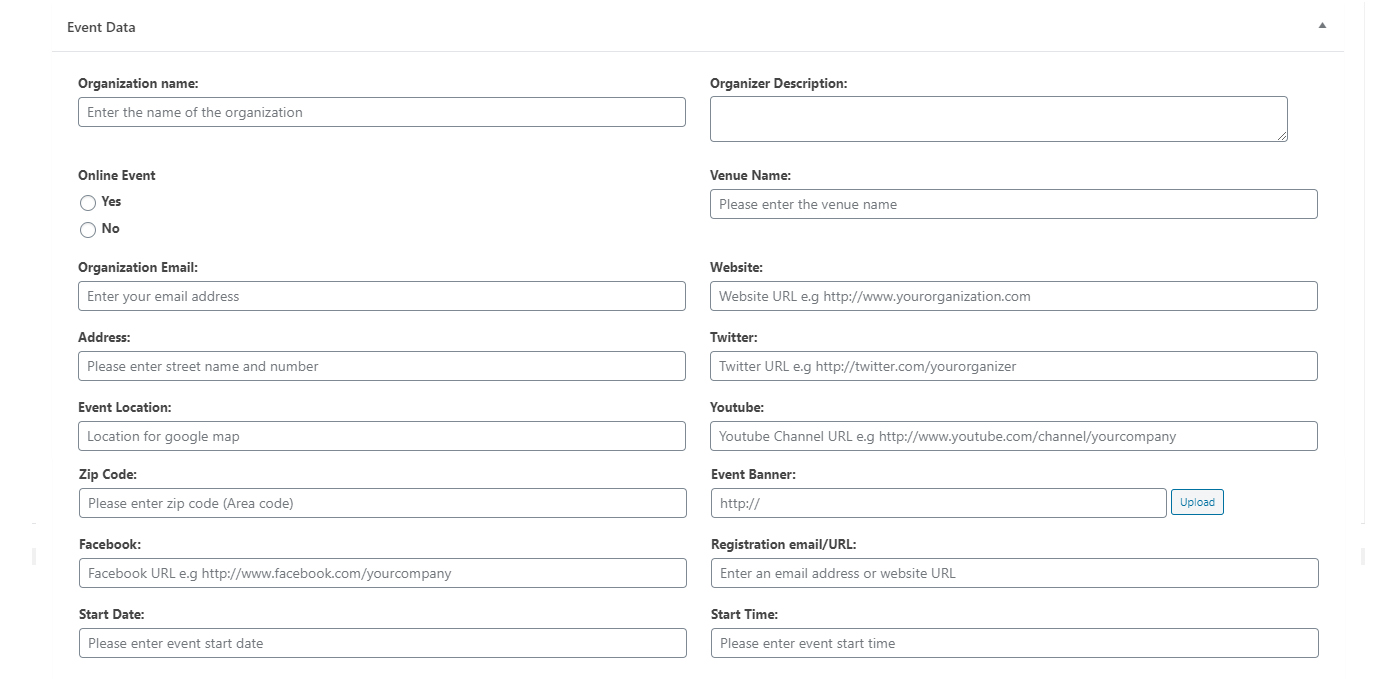The height and width of the screenshot is (679, 1398).
Task: Click the Upload button for Event Banner
Action: [x=1197, y=502]
